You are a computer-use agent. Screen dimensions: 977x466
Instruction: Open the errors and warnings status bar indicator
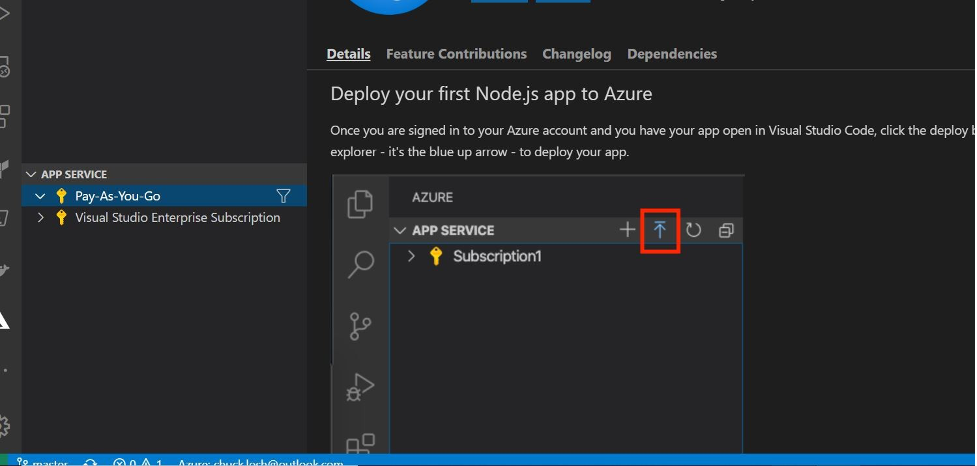pyautogui.click(x=138, y=463)
